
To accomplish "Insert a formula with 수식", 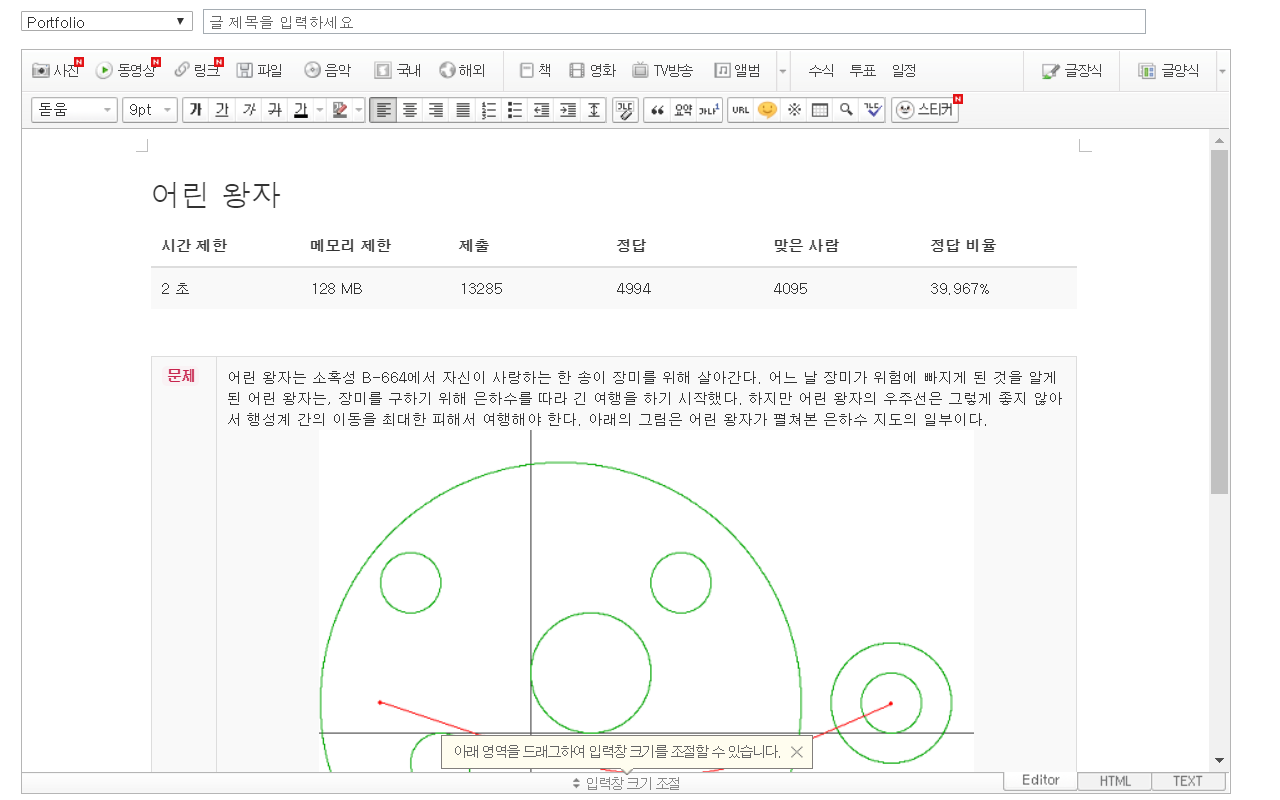I will 821,71.
